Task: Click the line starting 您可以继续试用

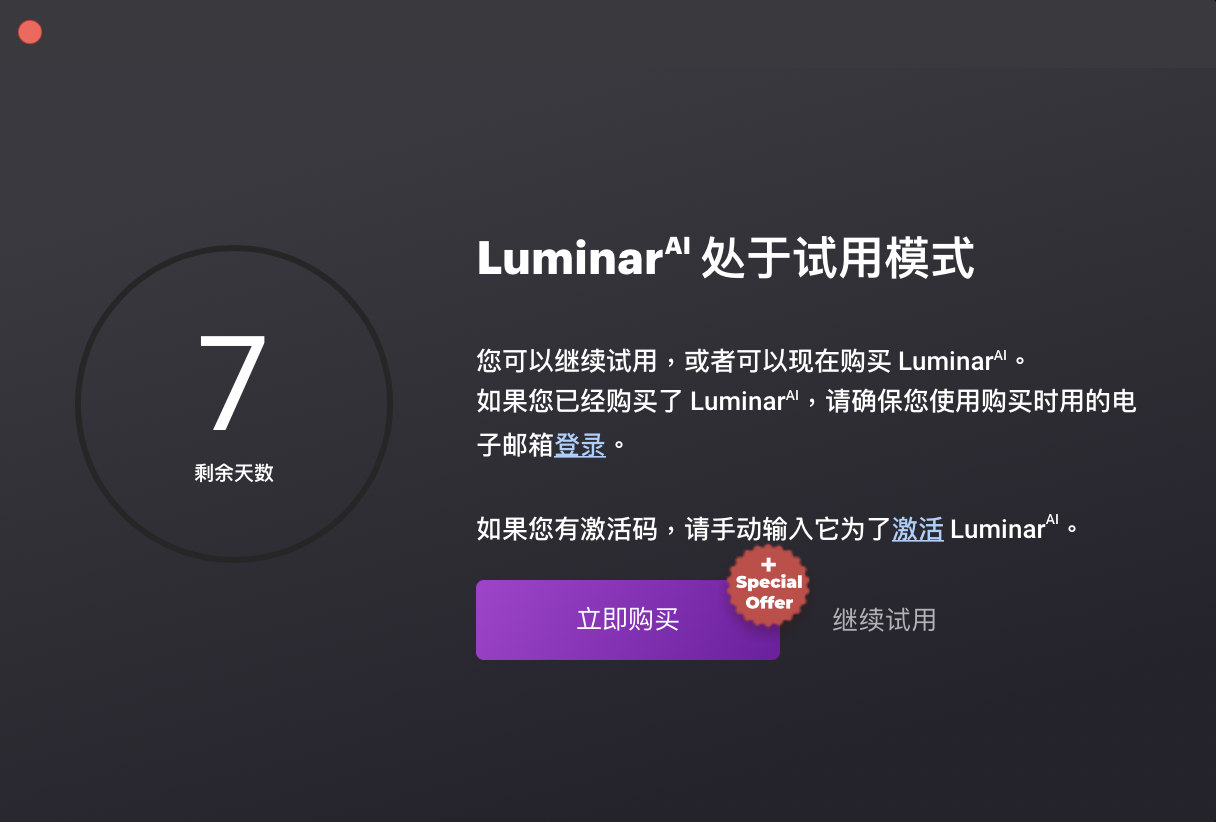Action: [752, 359]
